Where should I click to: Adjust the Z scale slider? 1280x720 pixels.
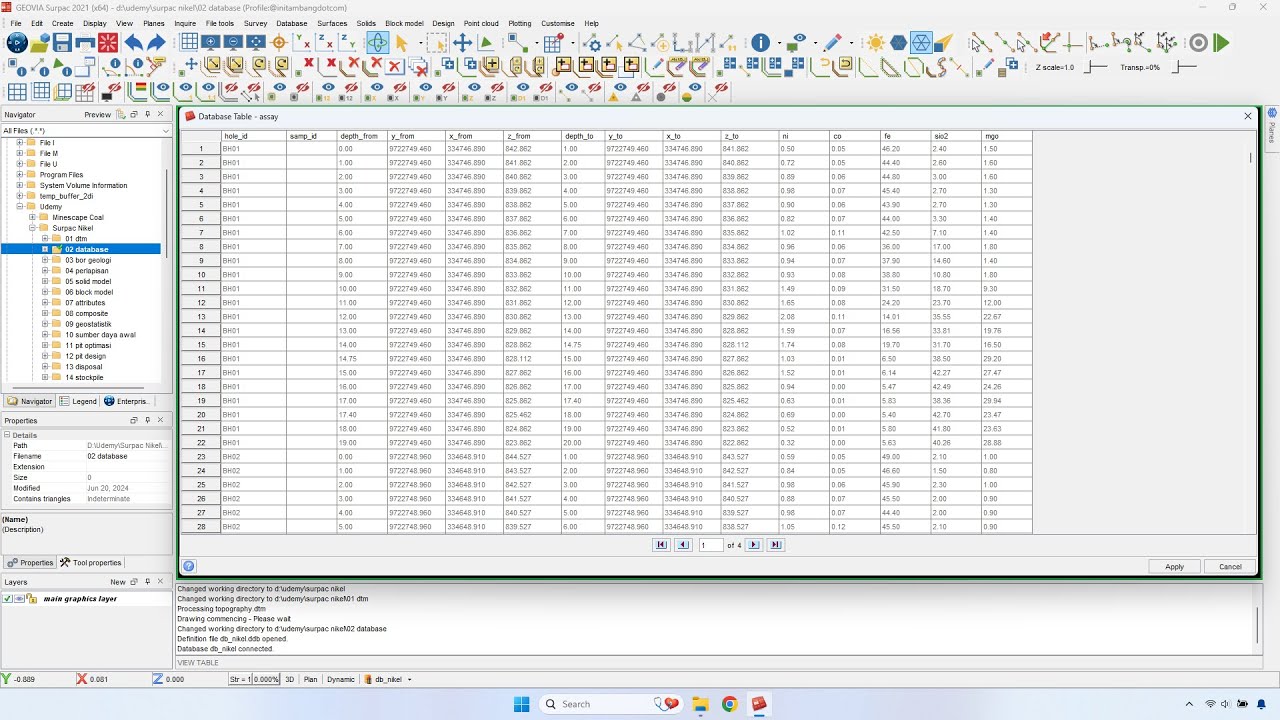(x=1097, y=67)
